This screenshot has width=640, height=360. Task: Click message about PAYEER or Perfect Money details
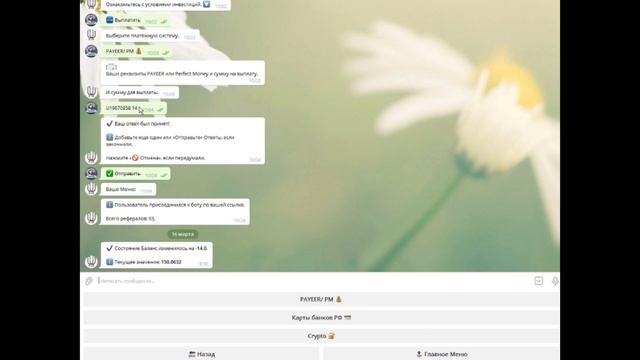coord(182,74)
